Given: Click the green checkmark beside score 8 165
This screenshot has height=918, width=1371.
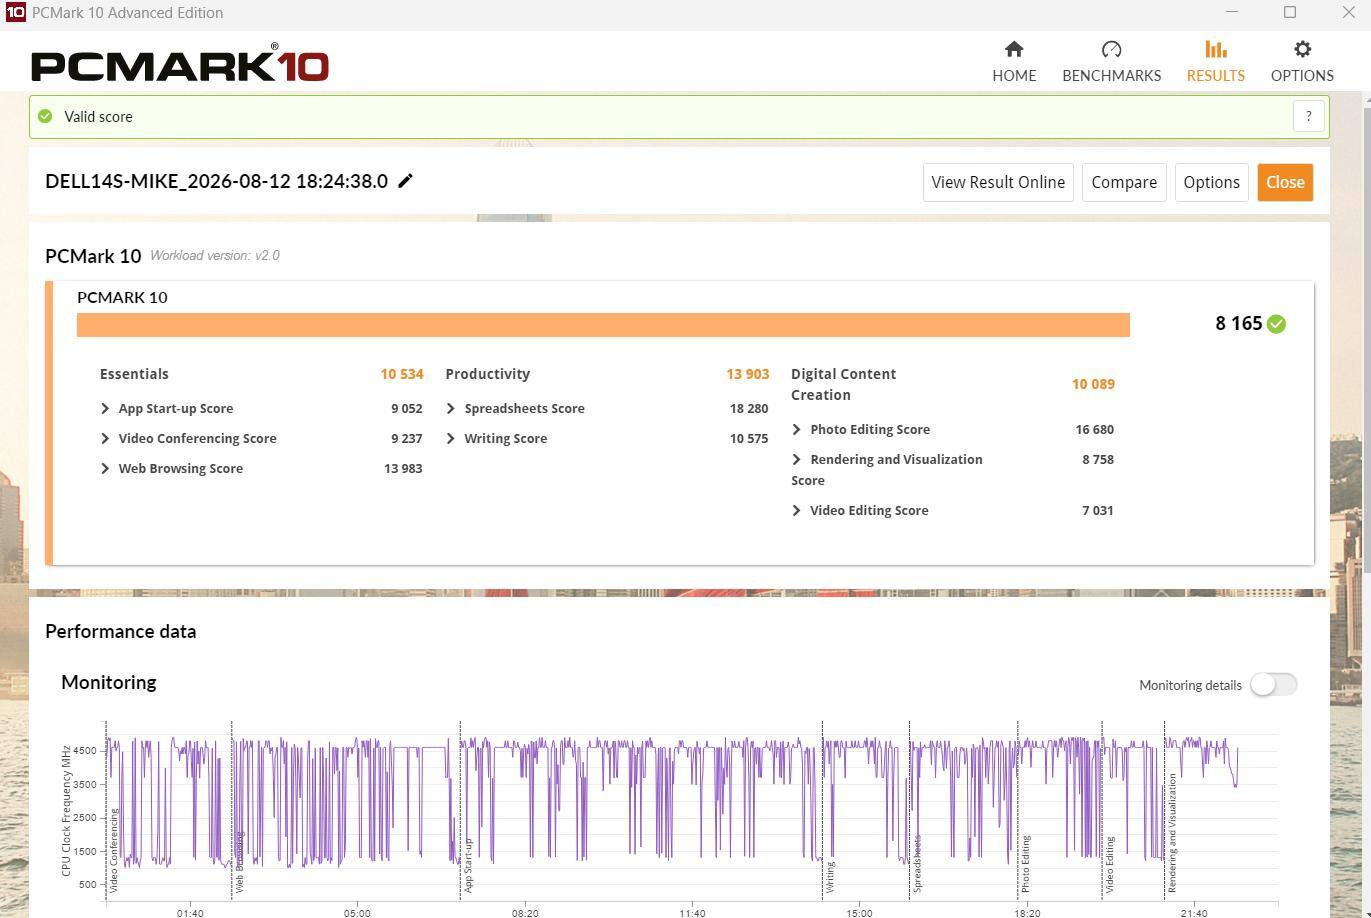Looking at the screenshot, I should (1276, 324).
